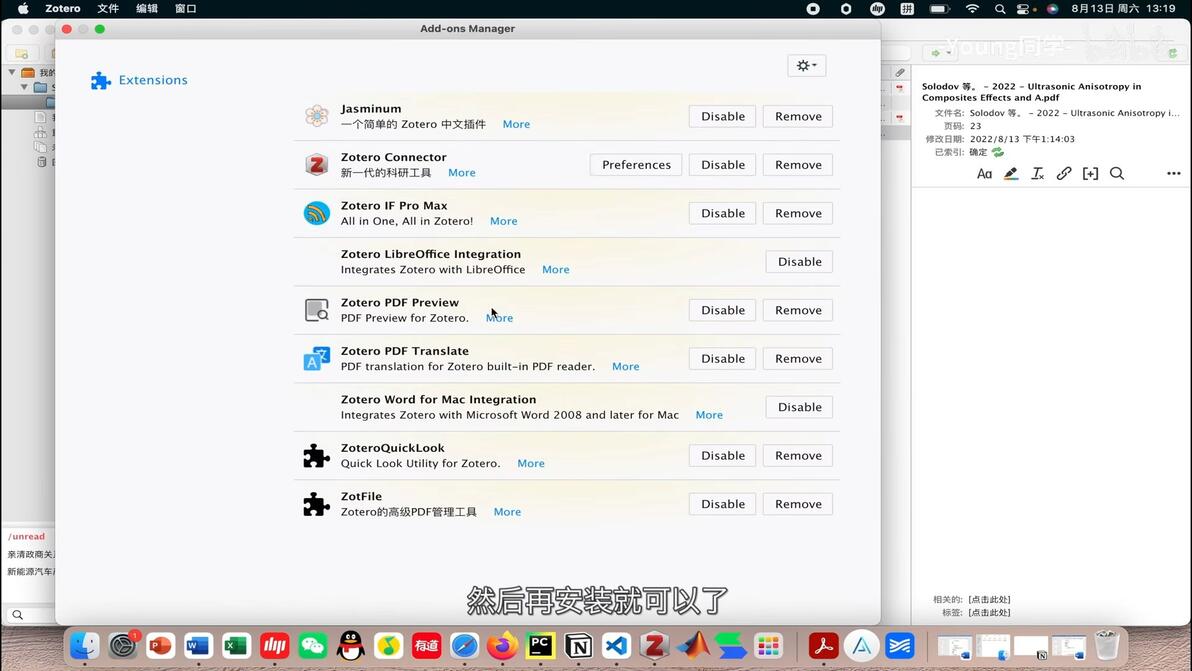Click the green sync icon in Zotero window
Viewport: 1192px width, 671px height.
[x=1173, y=52]
